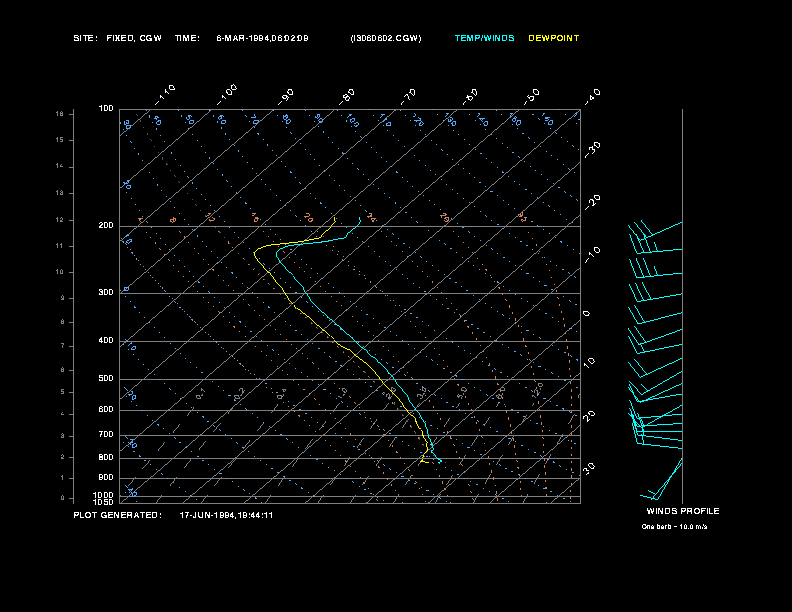This screenshot has height=612, width=792.
Task: Click the '600' pressure level label
Action: 106,410
